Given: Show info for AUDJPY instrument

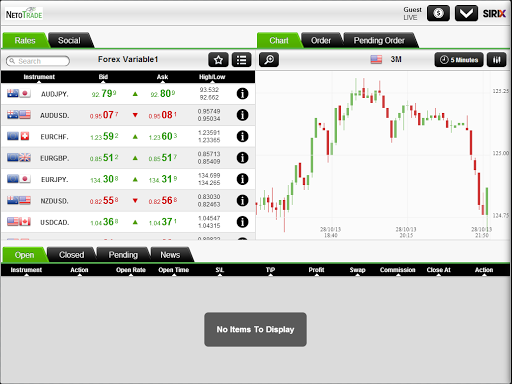Looking at the screenshot, I should (242, 94).
